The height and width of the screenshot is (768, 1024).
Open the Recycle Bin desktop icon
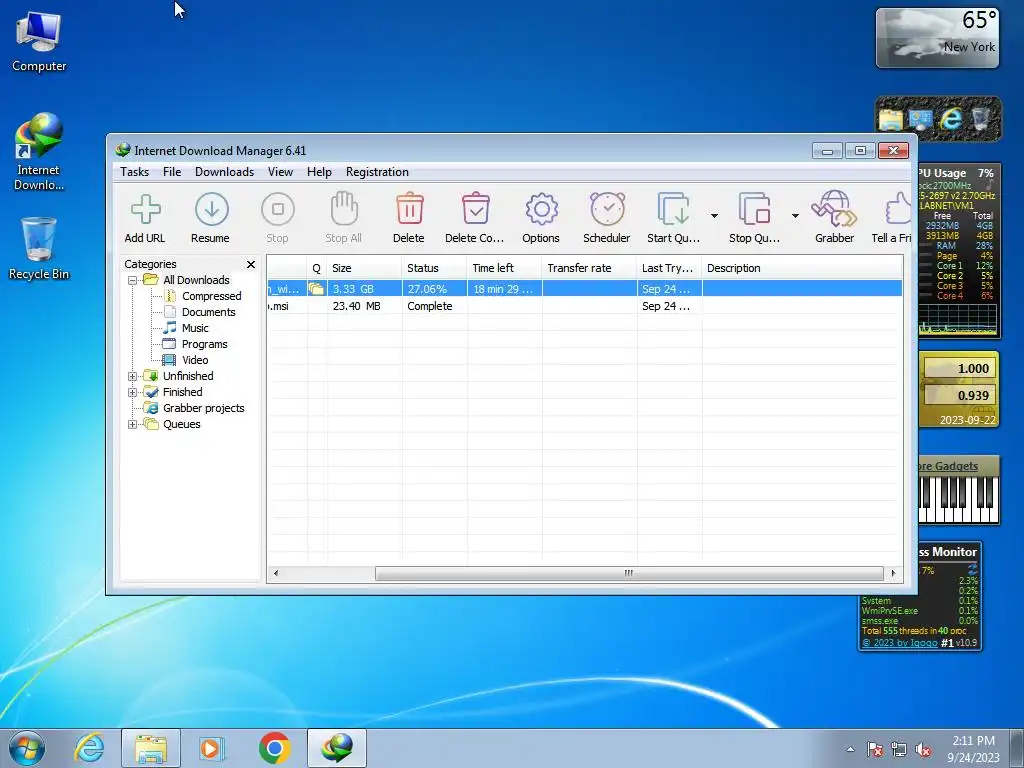pyautogui.click(x=39, y=249)
